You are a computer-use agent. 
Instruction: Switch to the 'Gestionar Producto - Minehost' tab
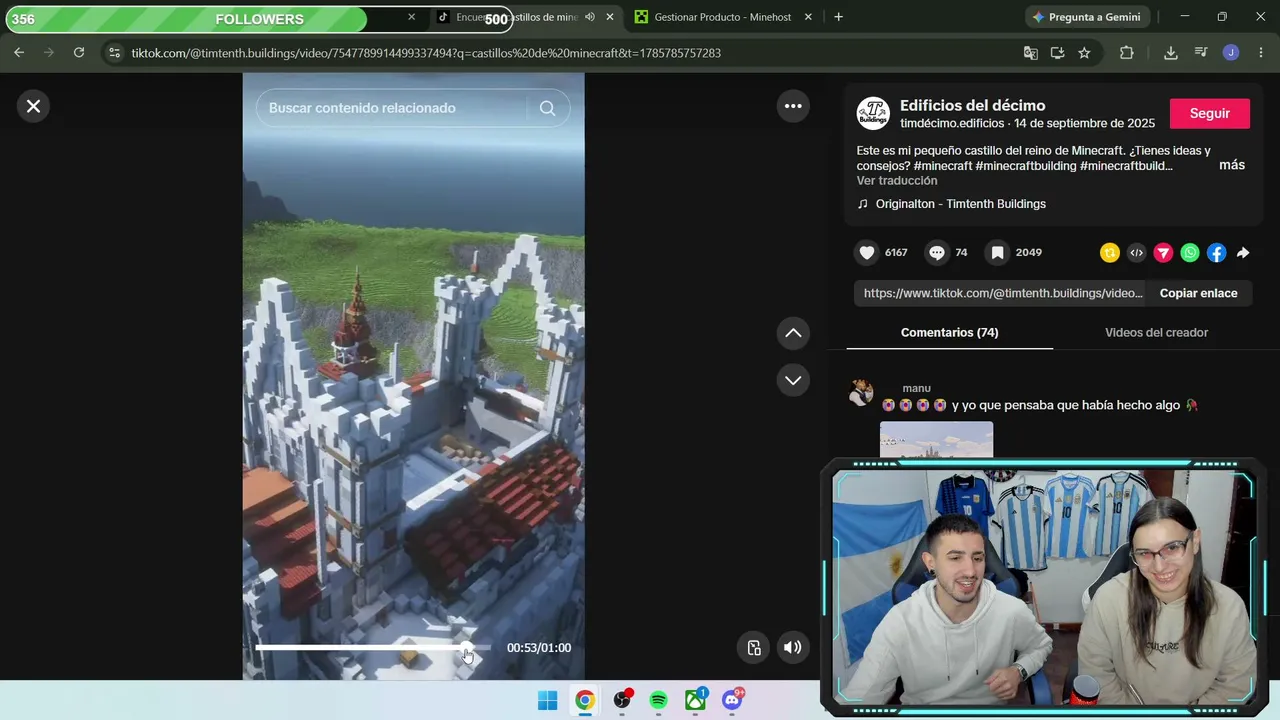(x=722, y=17)
